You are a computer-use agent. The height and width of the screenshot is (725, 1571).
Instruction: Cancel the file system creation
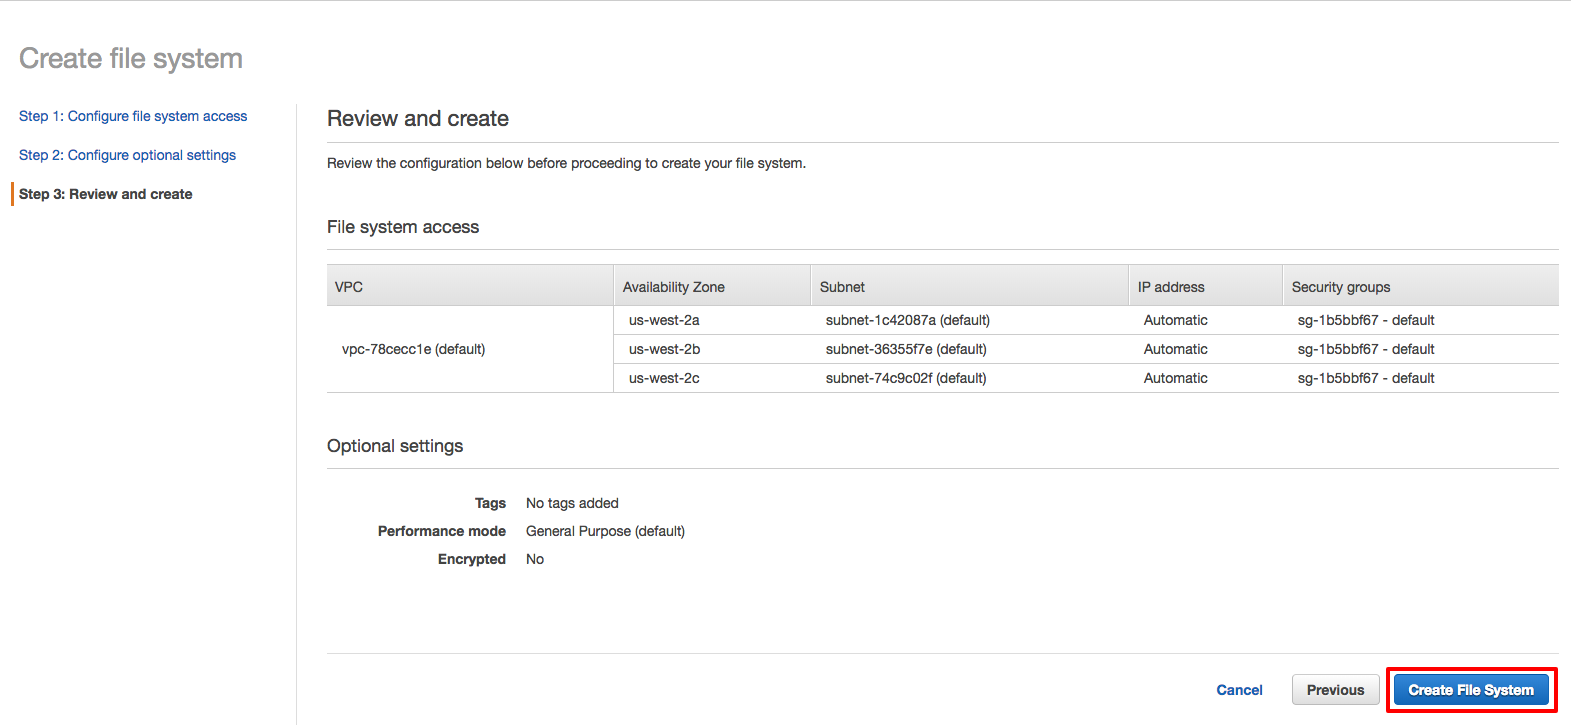pos(1239,690)
